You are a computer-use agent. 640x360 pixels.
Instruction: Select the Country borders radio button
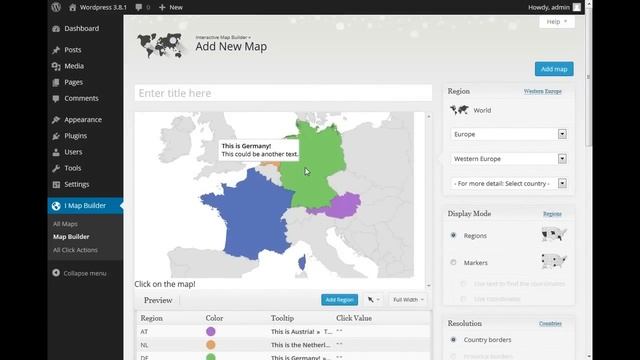point(453,340)
